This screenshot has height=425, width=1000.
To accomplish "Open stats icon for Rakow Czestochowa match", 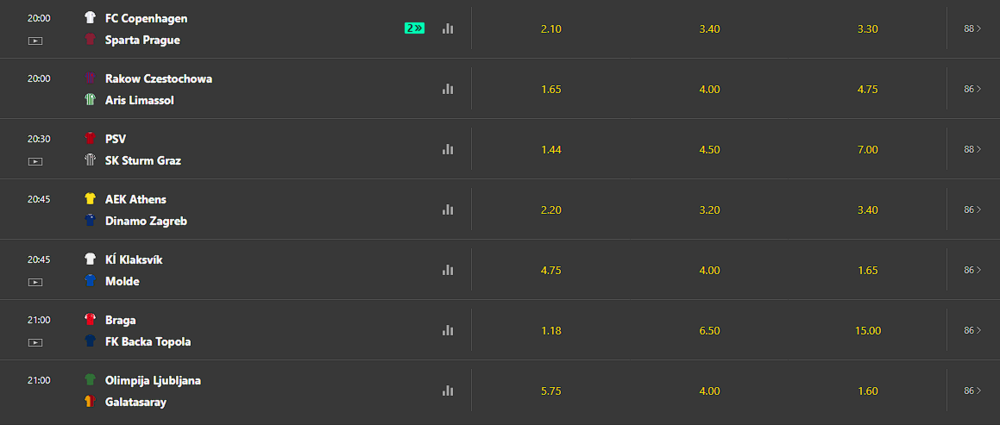I will coord(447,89).
